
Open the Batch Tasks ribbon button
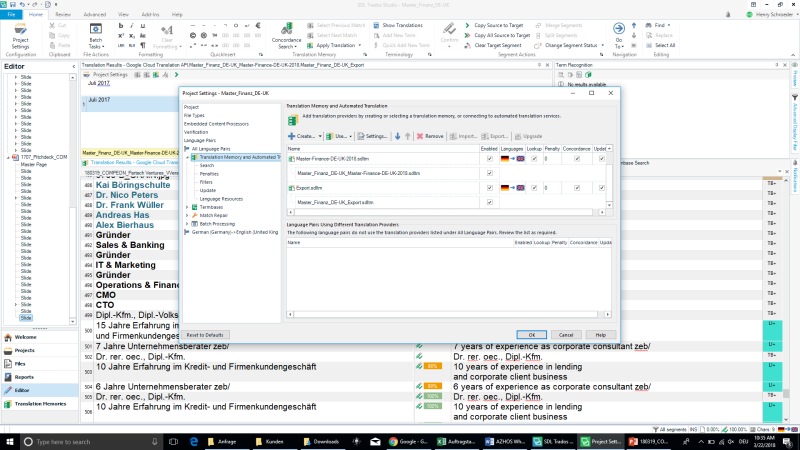[95, 36]
